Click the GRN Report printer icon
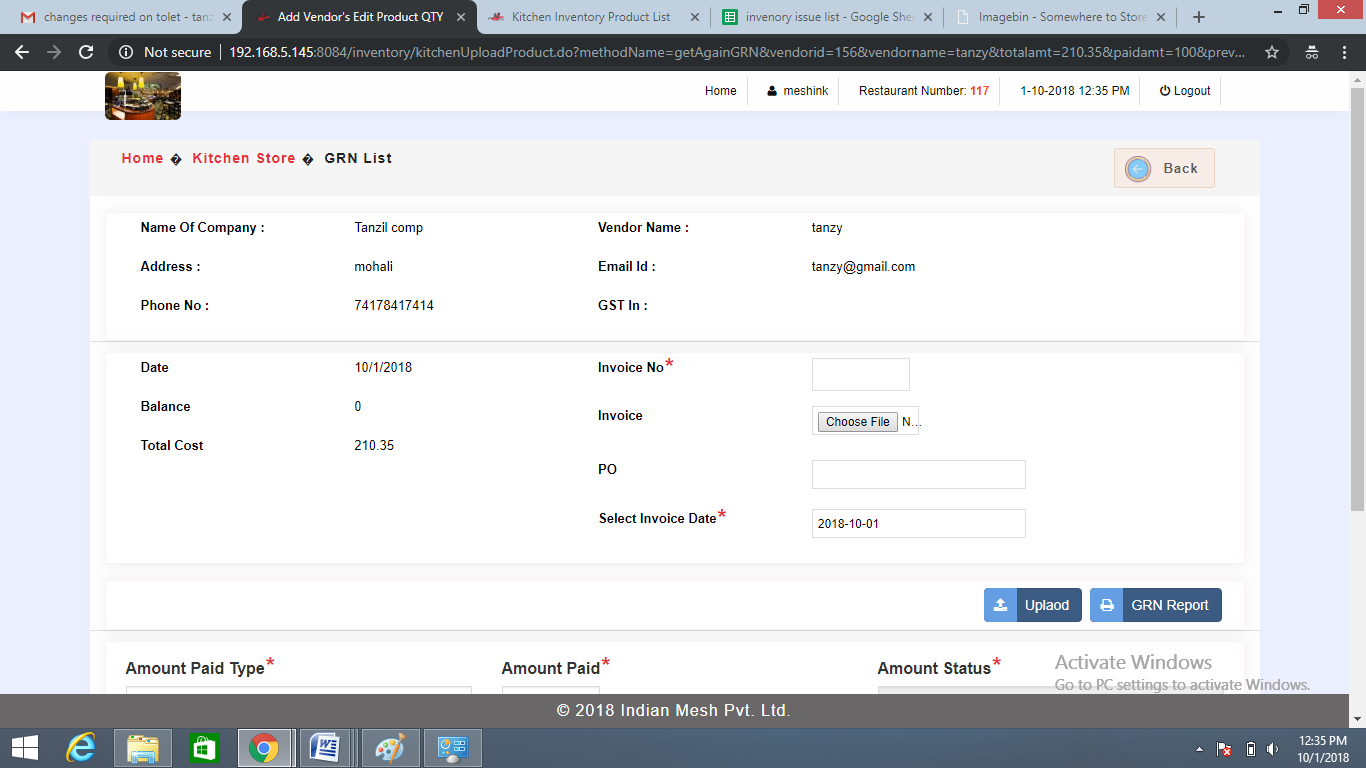The width and height of the screenshot is (1366, 768). 1107,605
